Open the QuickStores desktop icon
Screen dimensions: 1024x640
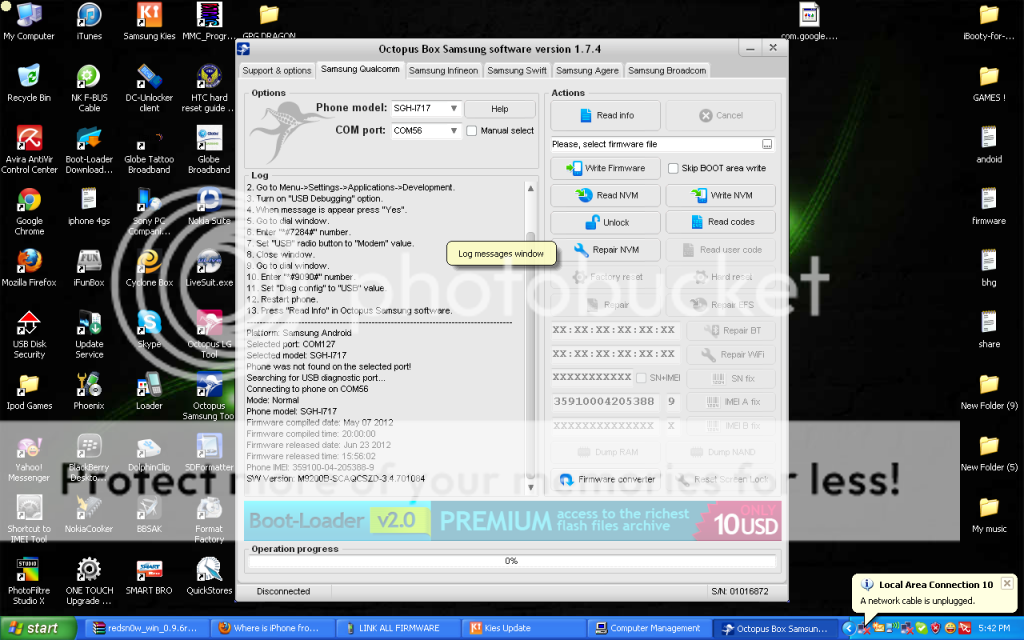click(209, 576)
